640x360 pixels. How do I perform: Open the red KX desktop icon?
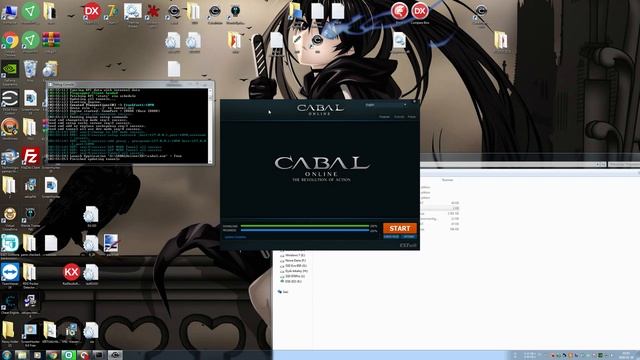coord(71,273)
